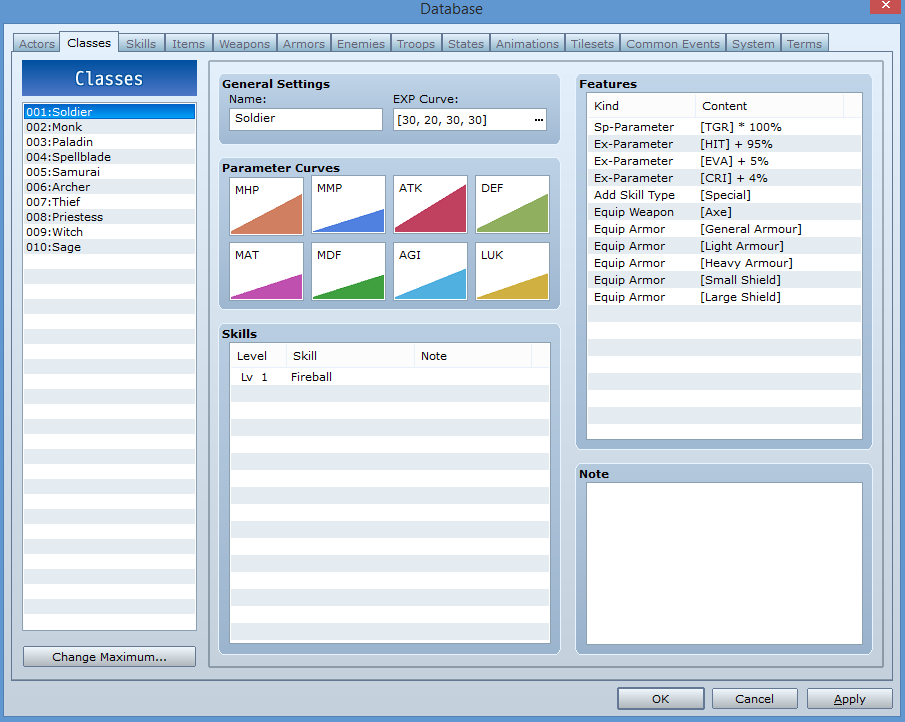The height and width of the screenshot is (722, 905).
Task: Go to the Common Events tab
Action: point(672,44)
